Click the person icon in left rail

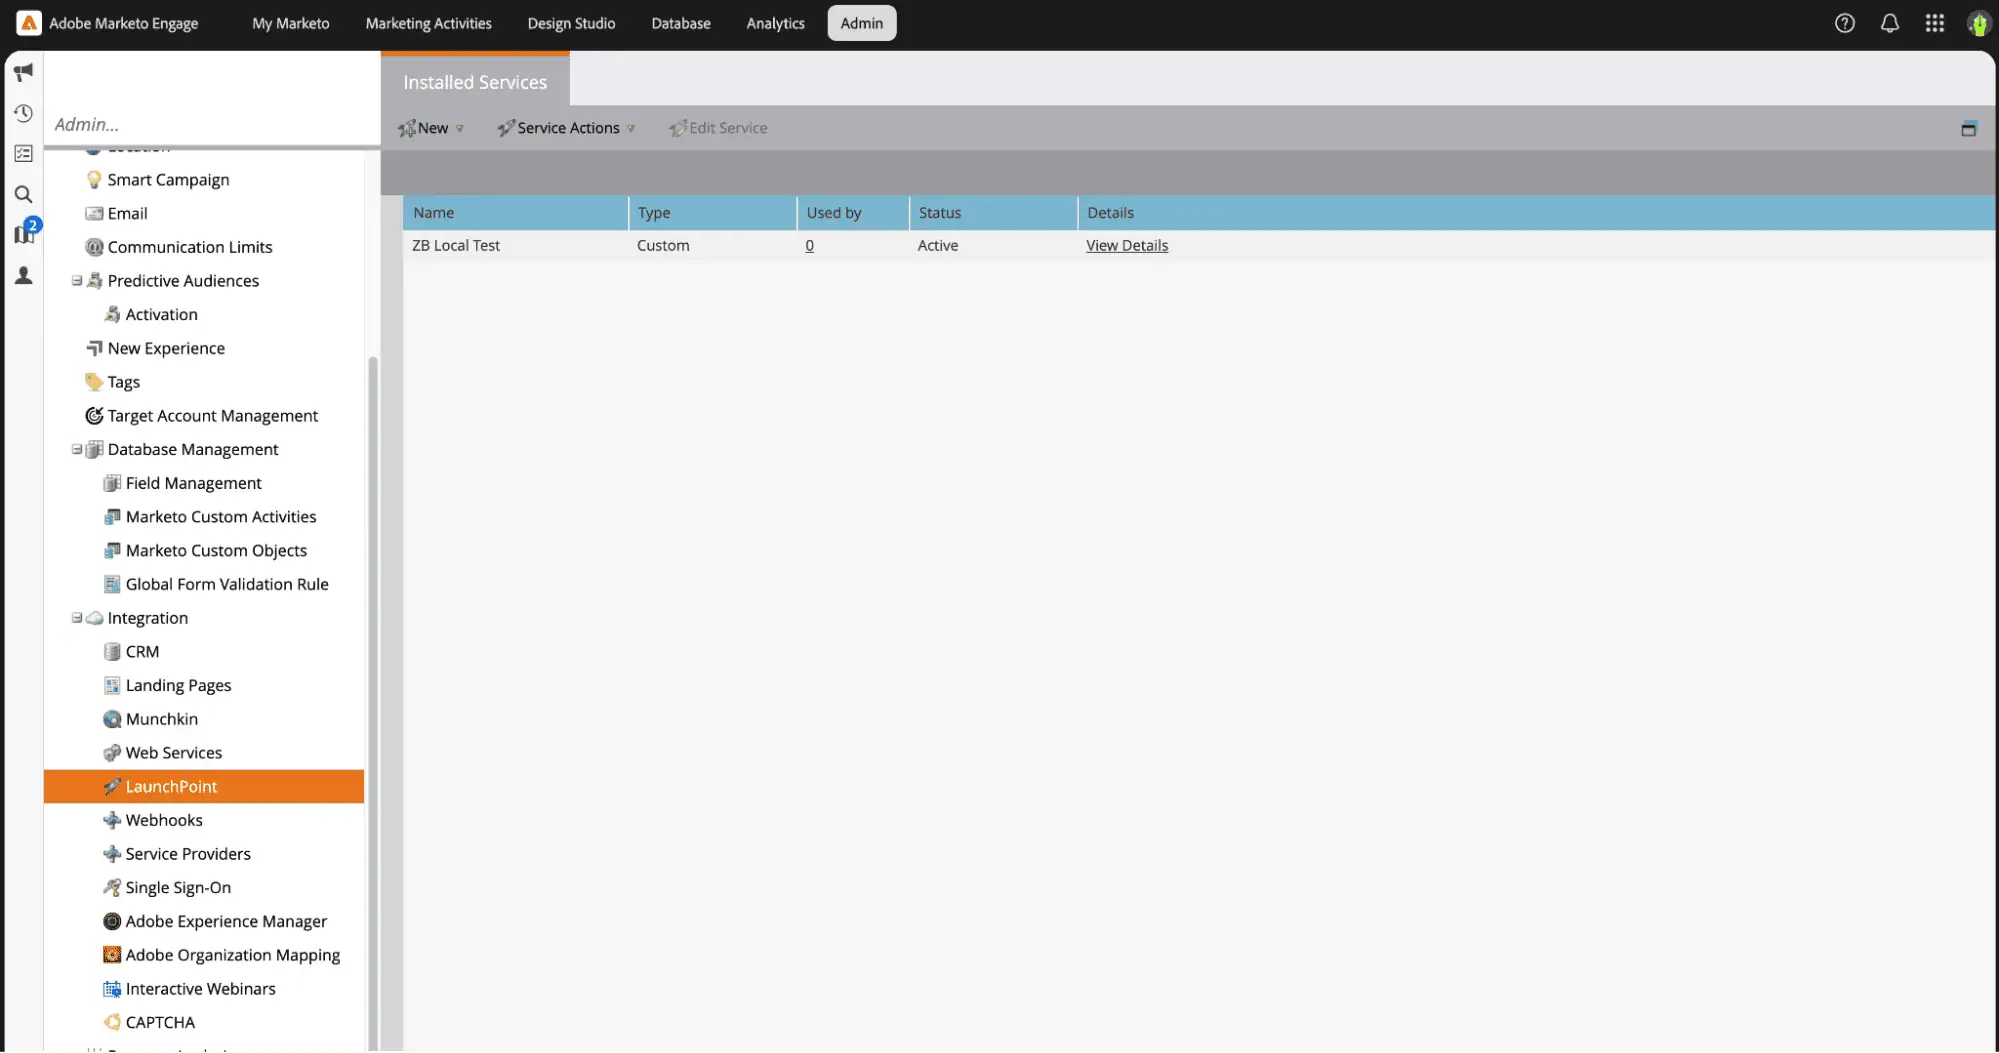pyautogui.click(x=23, y=276)
